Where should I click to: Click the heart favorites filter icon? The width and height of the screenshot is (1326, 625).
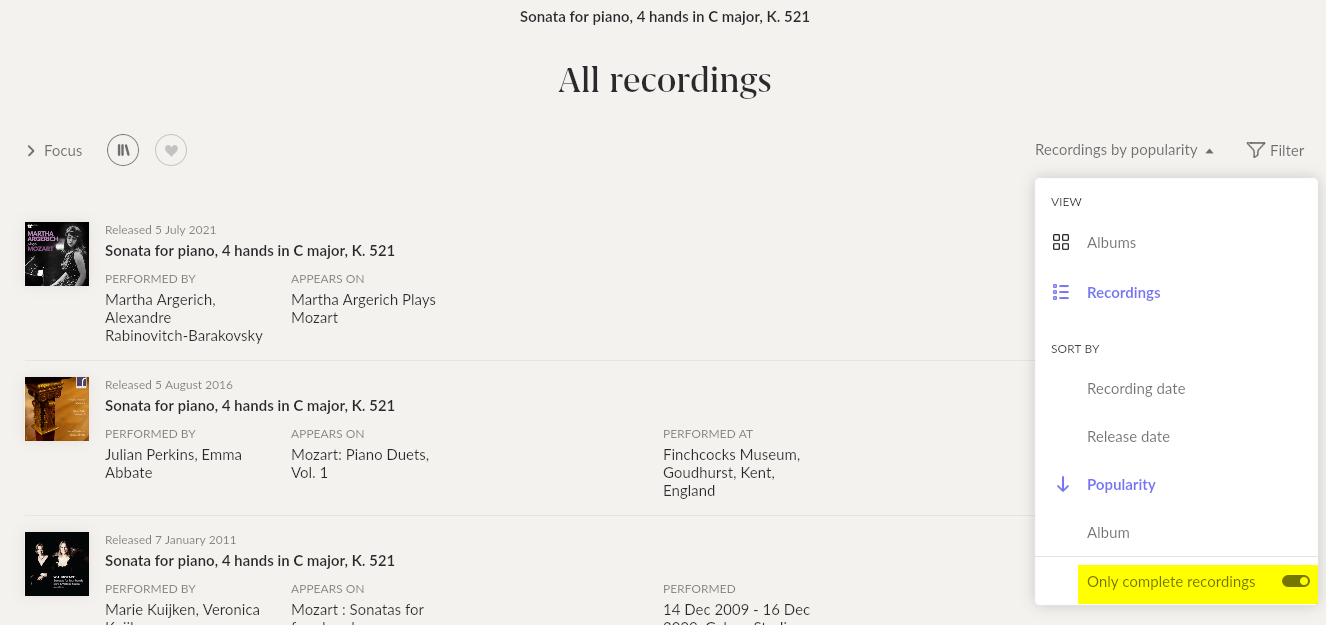171,150
